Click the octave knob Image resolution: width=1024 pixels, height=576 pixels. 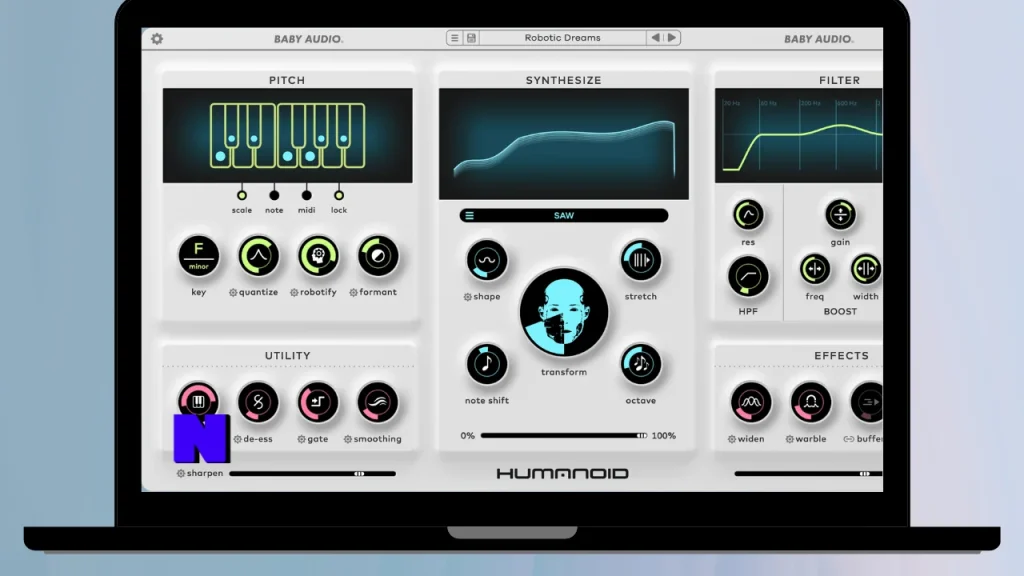pos(641,364)
